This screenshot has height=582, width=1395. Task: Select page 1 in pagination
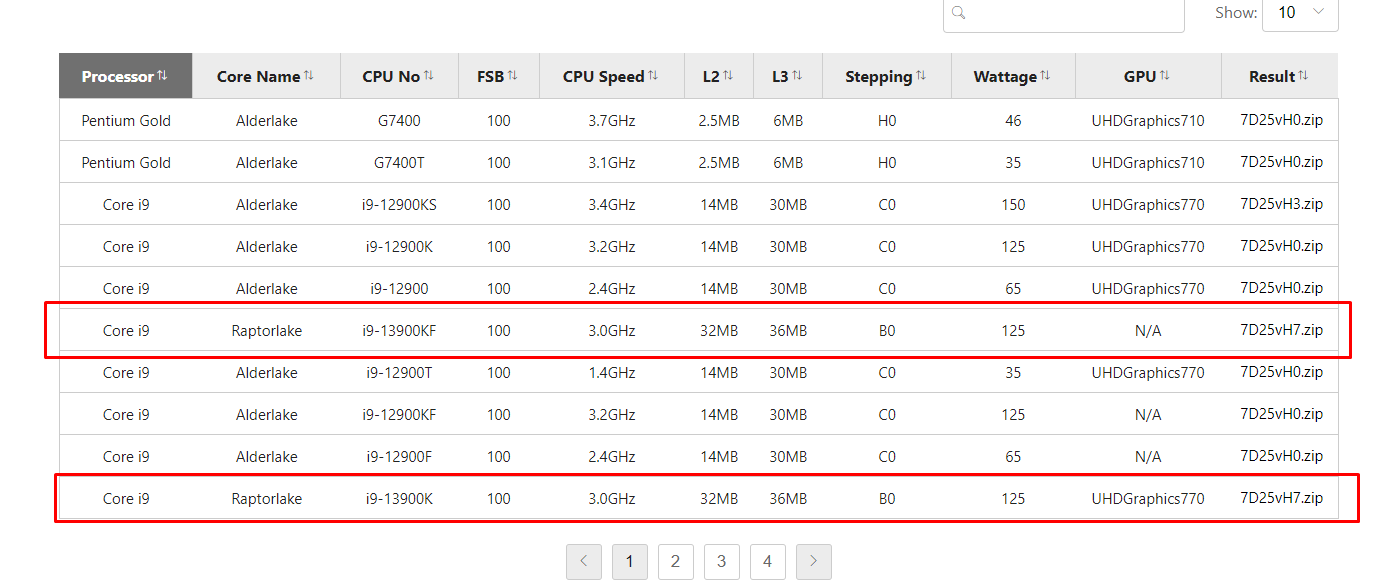630,562
